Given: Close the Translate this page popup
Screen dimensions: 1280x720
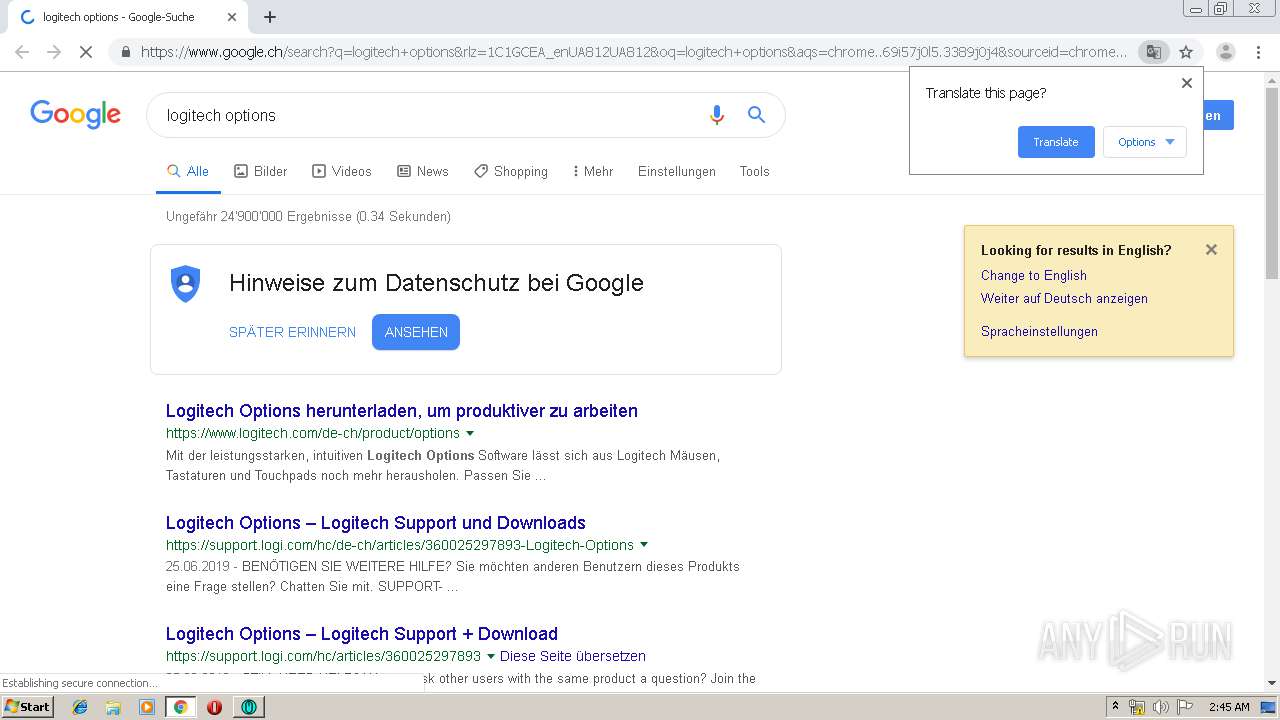Looking at the screenshot, I should [x=1187, y=83].
